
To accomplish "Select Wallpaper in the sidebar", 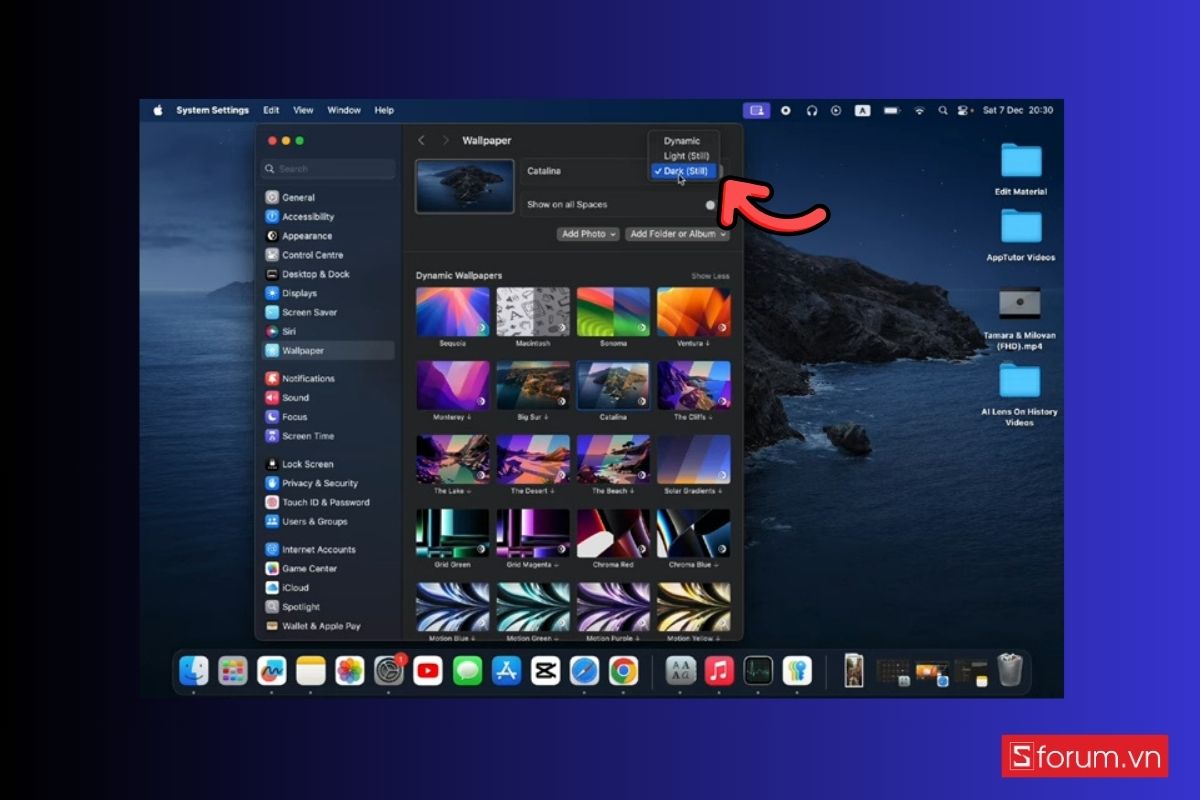I will coord(328,351).
